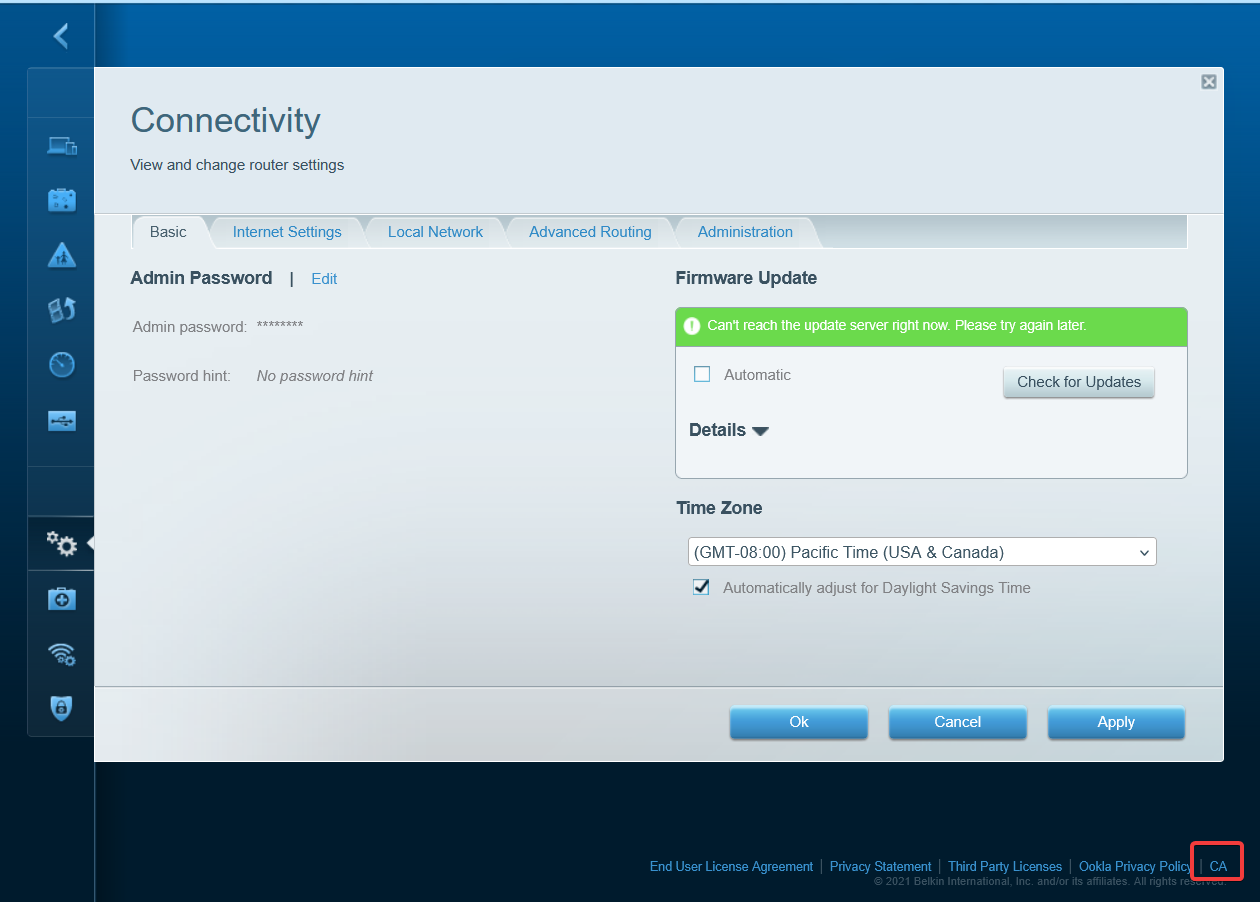Switch to the Internet Settings tab
The image size is (1260, 902).
click(x=287, y=232)
